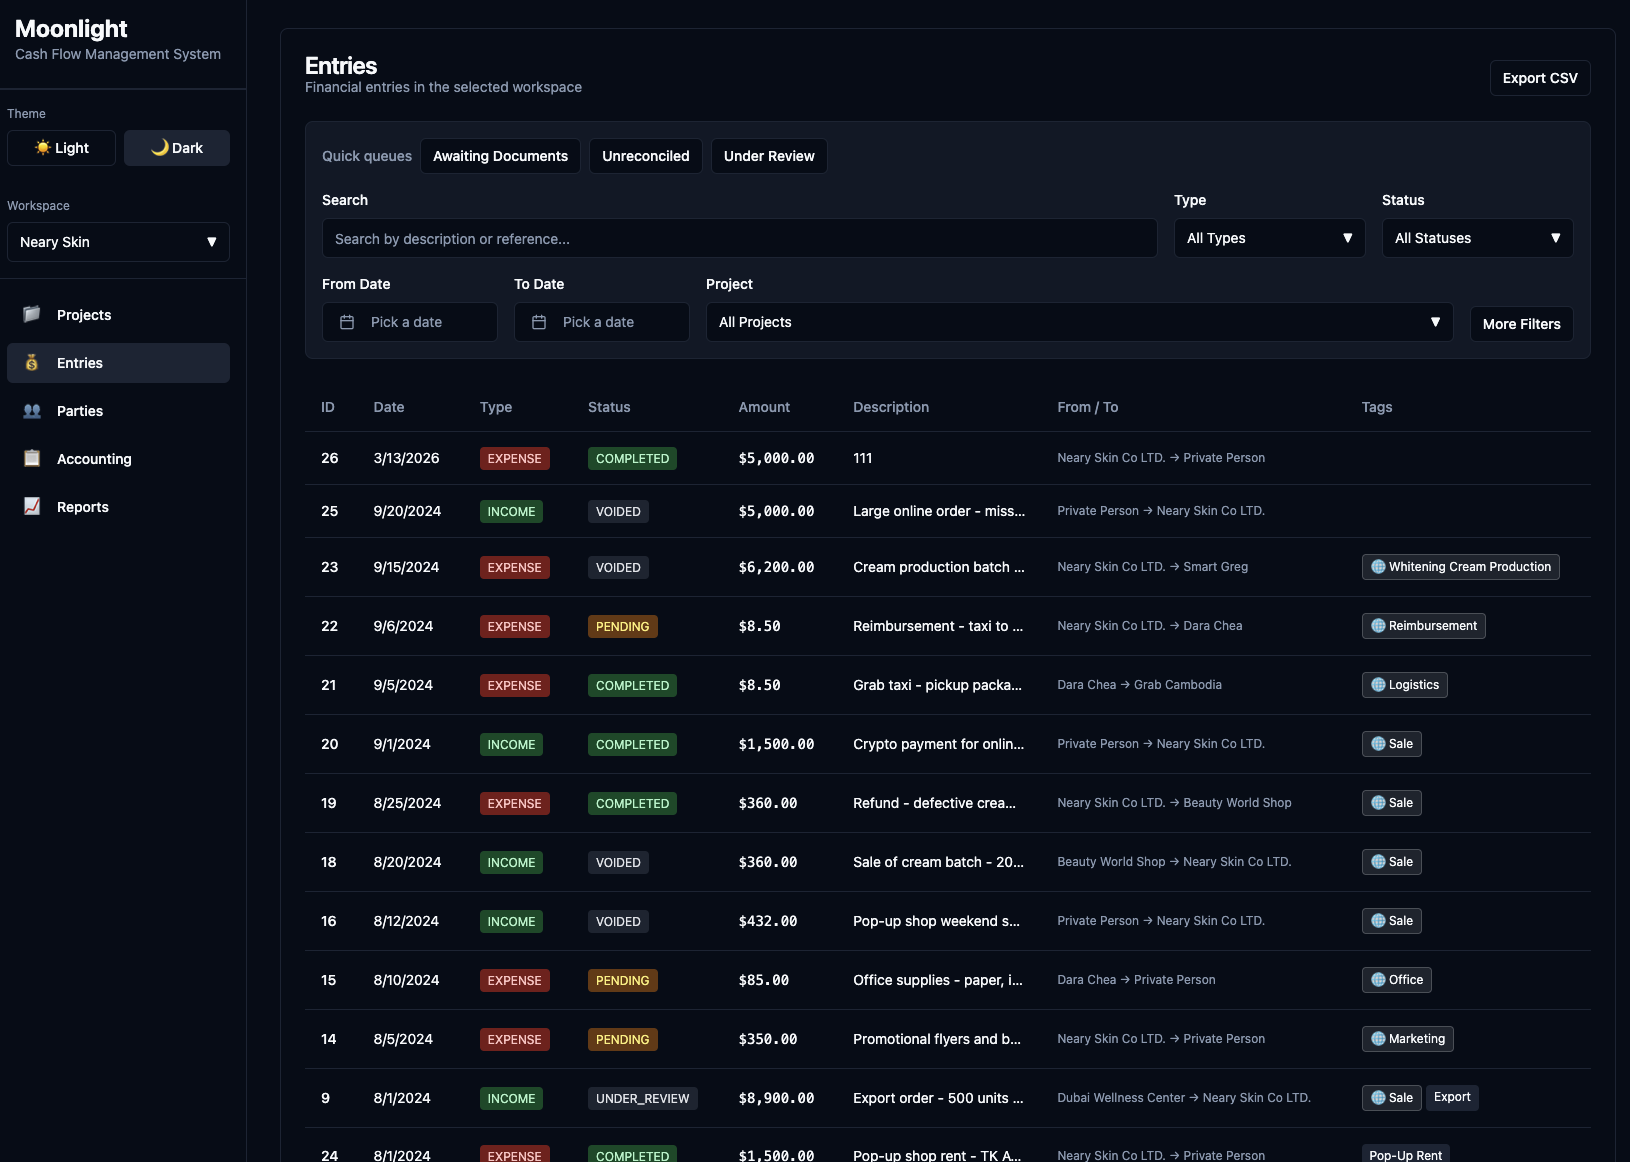Click Beauty World Shop party in entry 18
1630x1162 pixels.
pos(1111,862)
